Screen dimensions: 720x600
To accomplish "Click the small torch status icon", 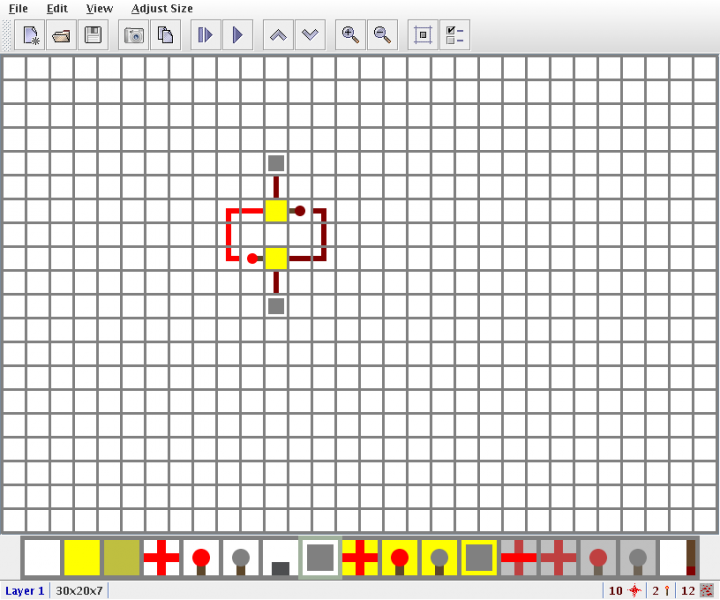I will point(667,591).
